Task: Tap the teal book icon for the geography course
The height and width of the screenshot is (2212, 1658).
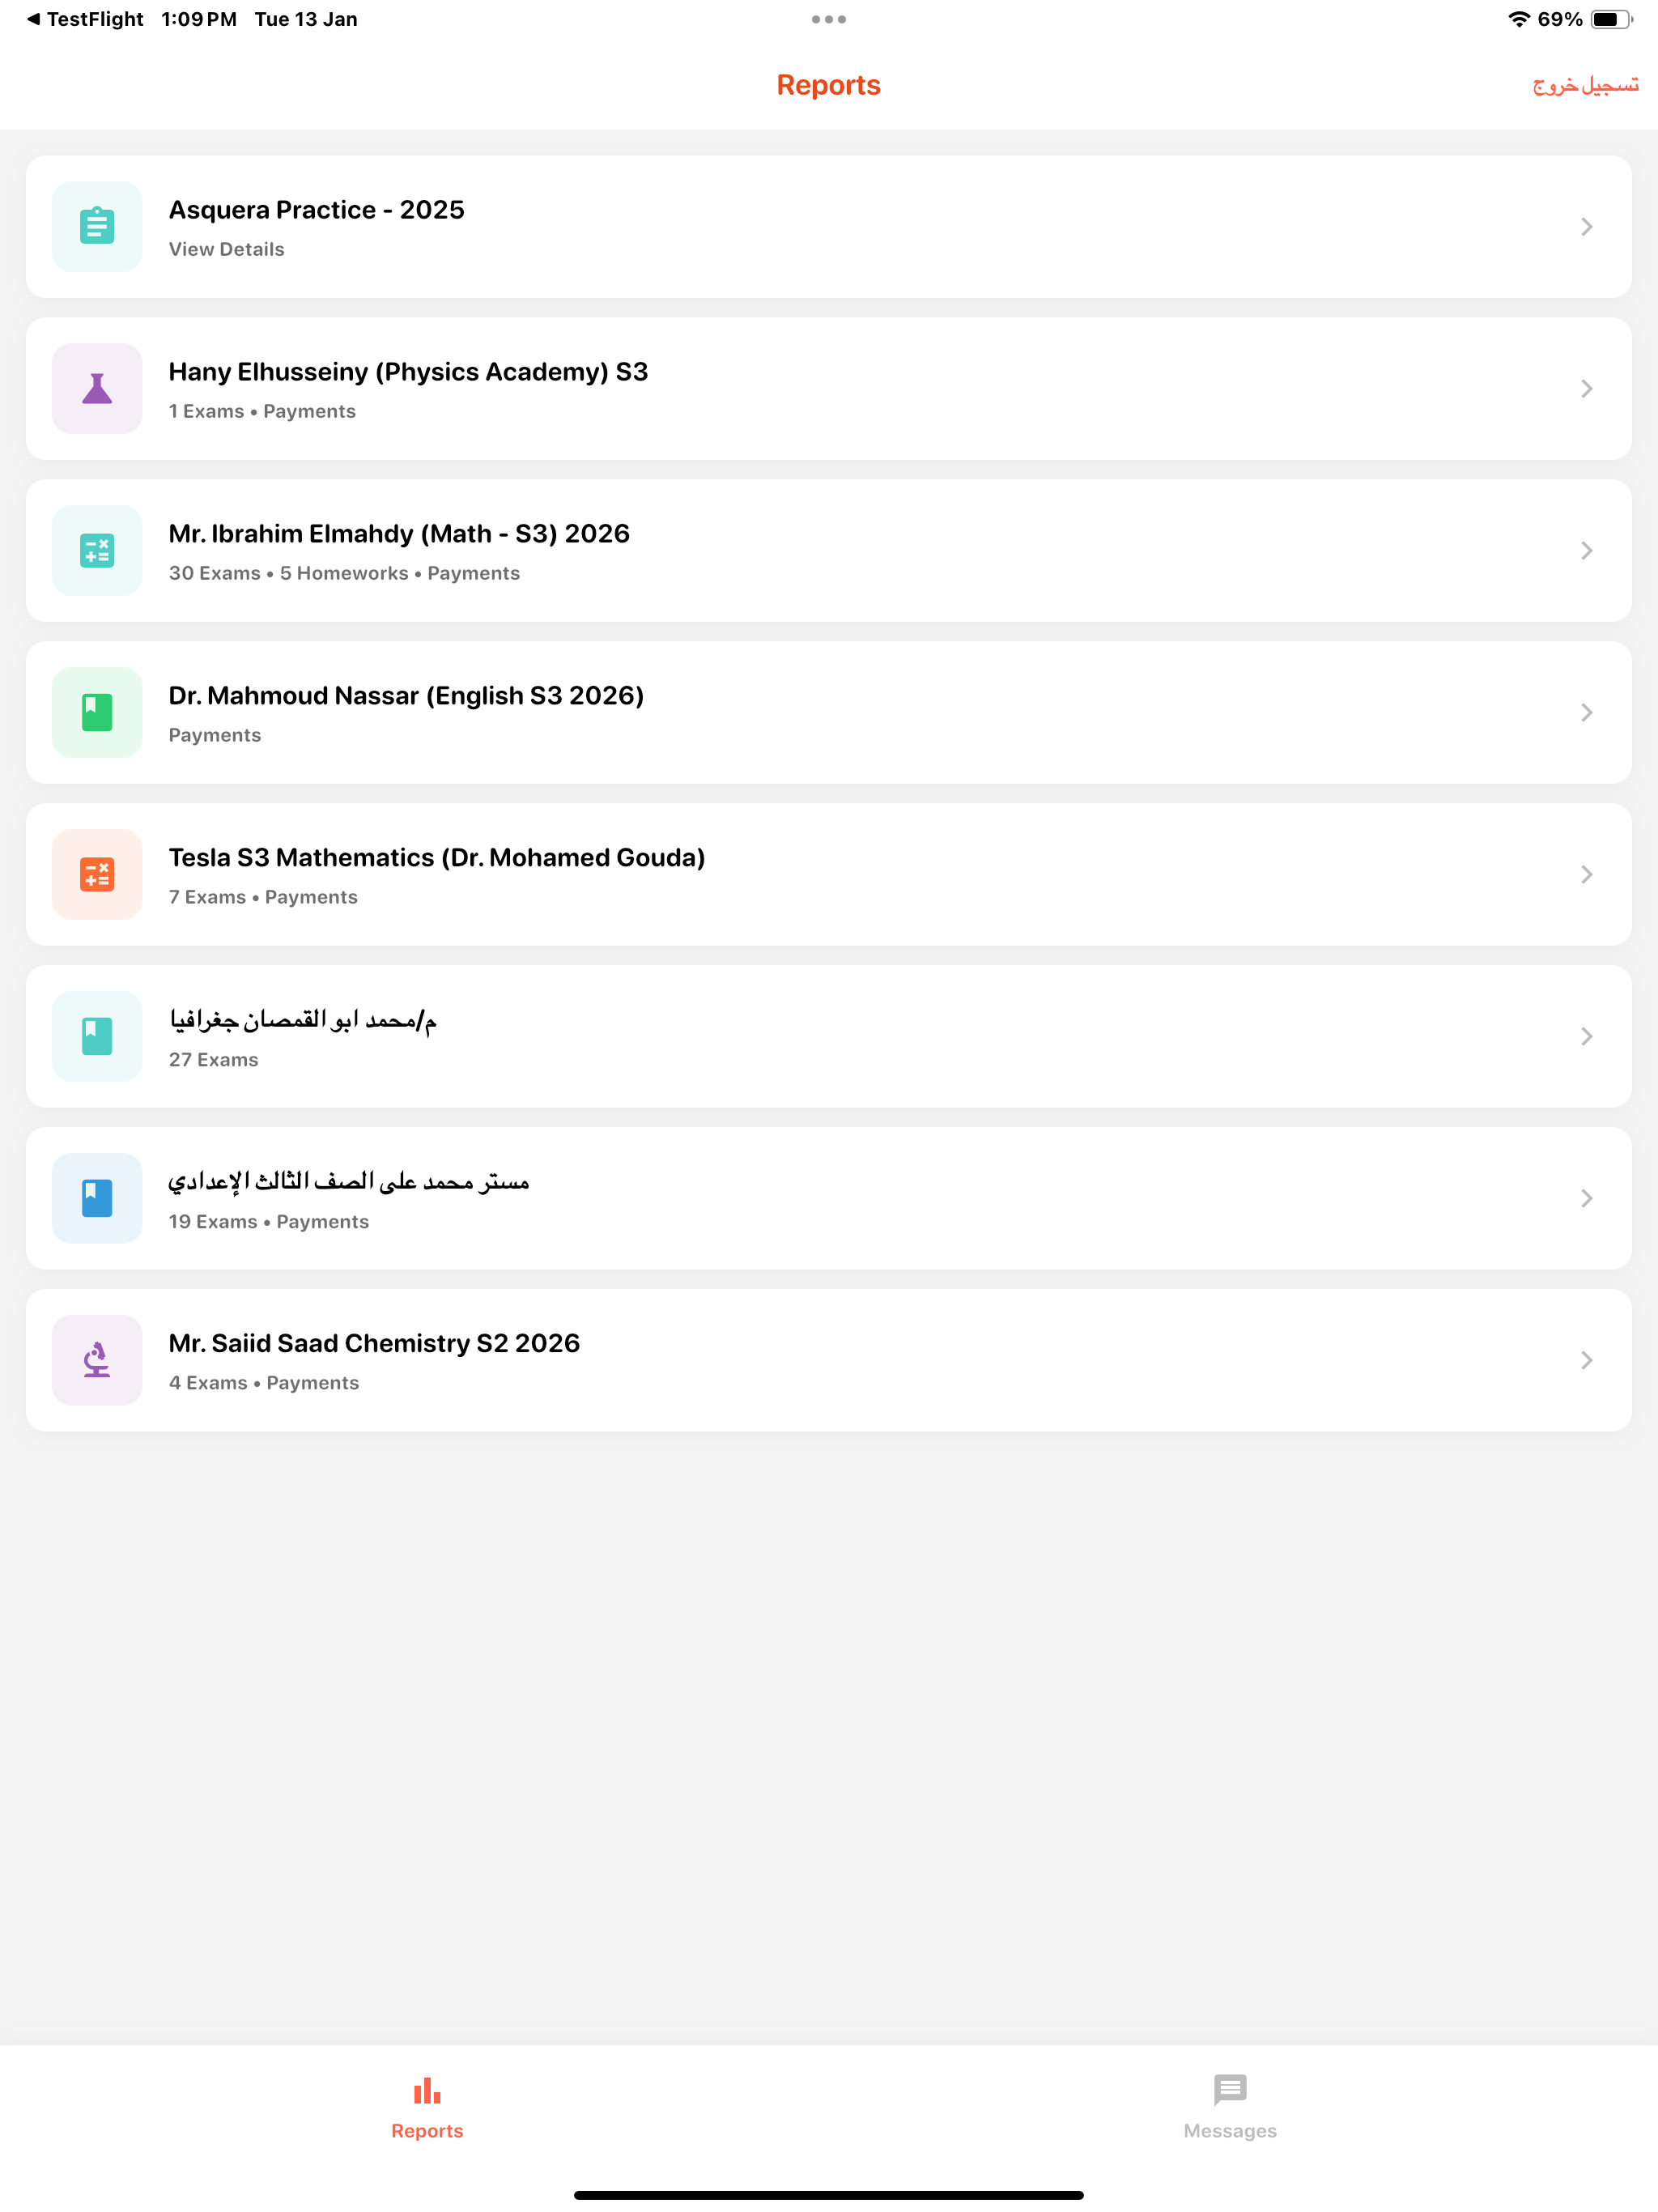Action: [97, 1036]
